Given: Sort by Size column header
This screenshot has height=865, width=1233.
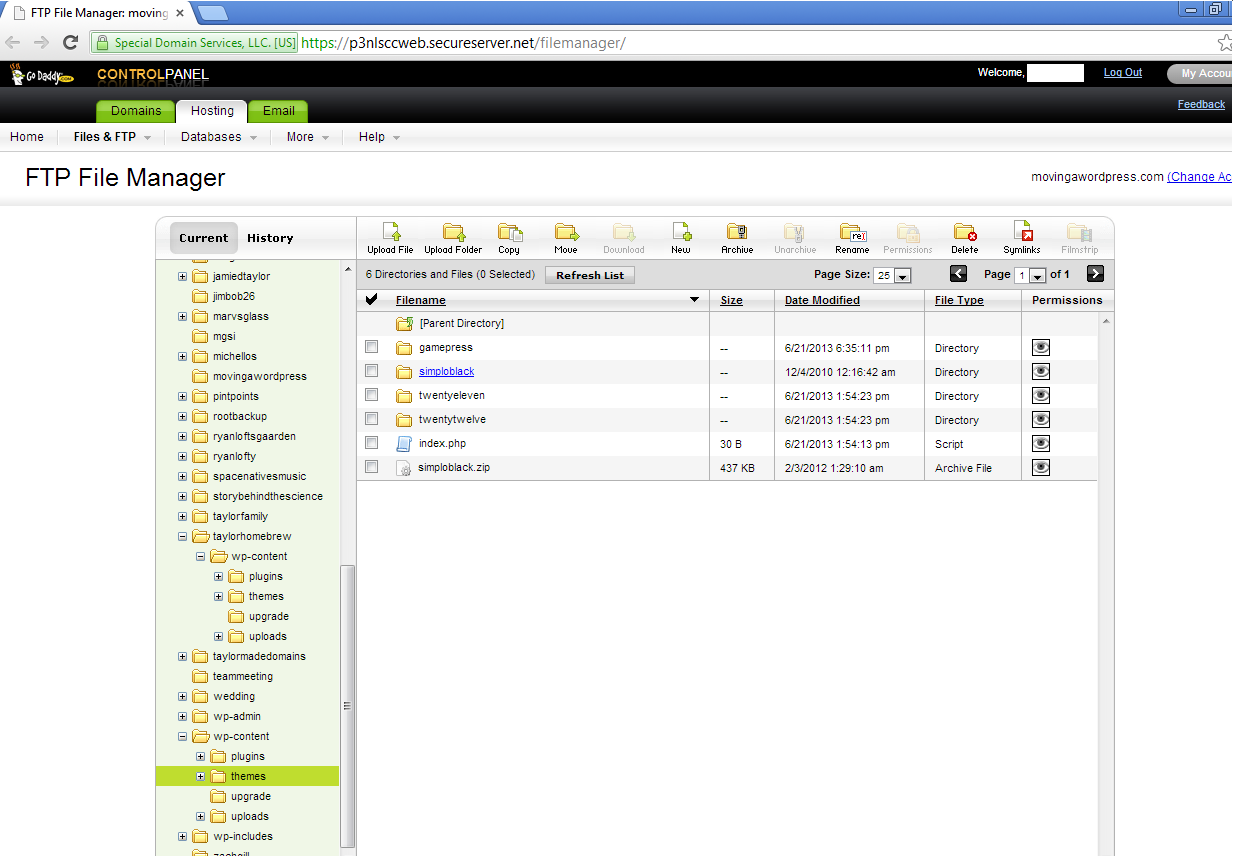Looking at the screenshot, I should coord(732,300).
